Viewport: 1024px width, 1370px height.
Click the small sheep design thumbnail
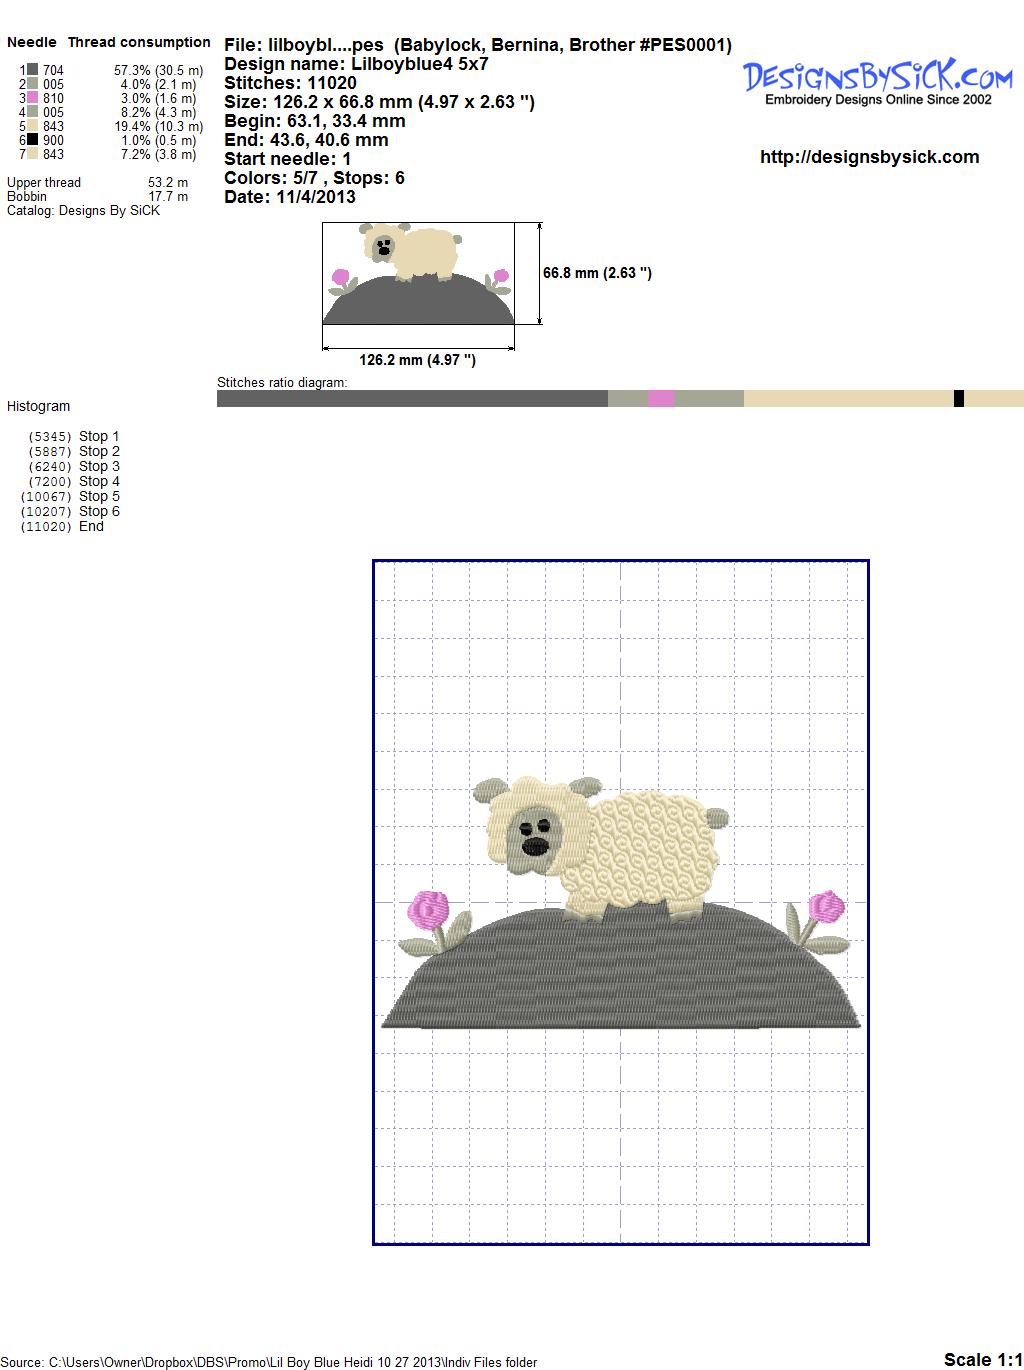click(x=418, y=273)
